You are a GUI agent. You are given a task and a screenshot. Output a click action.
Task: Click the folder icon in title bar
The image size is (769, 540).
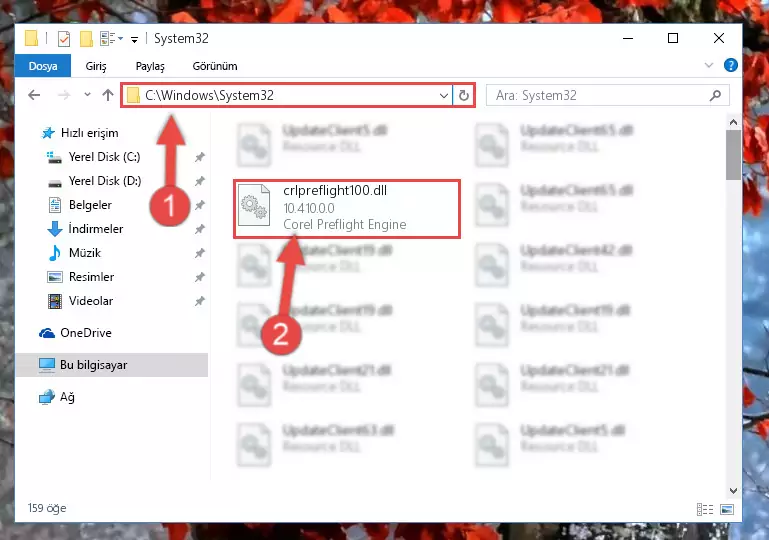tap(31, 38)
